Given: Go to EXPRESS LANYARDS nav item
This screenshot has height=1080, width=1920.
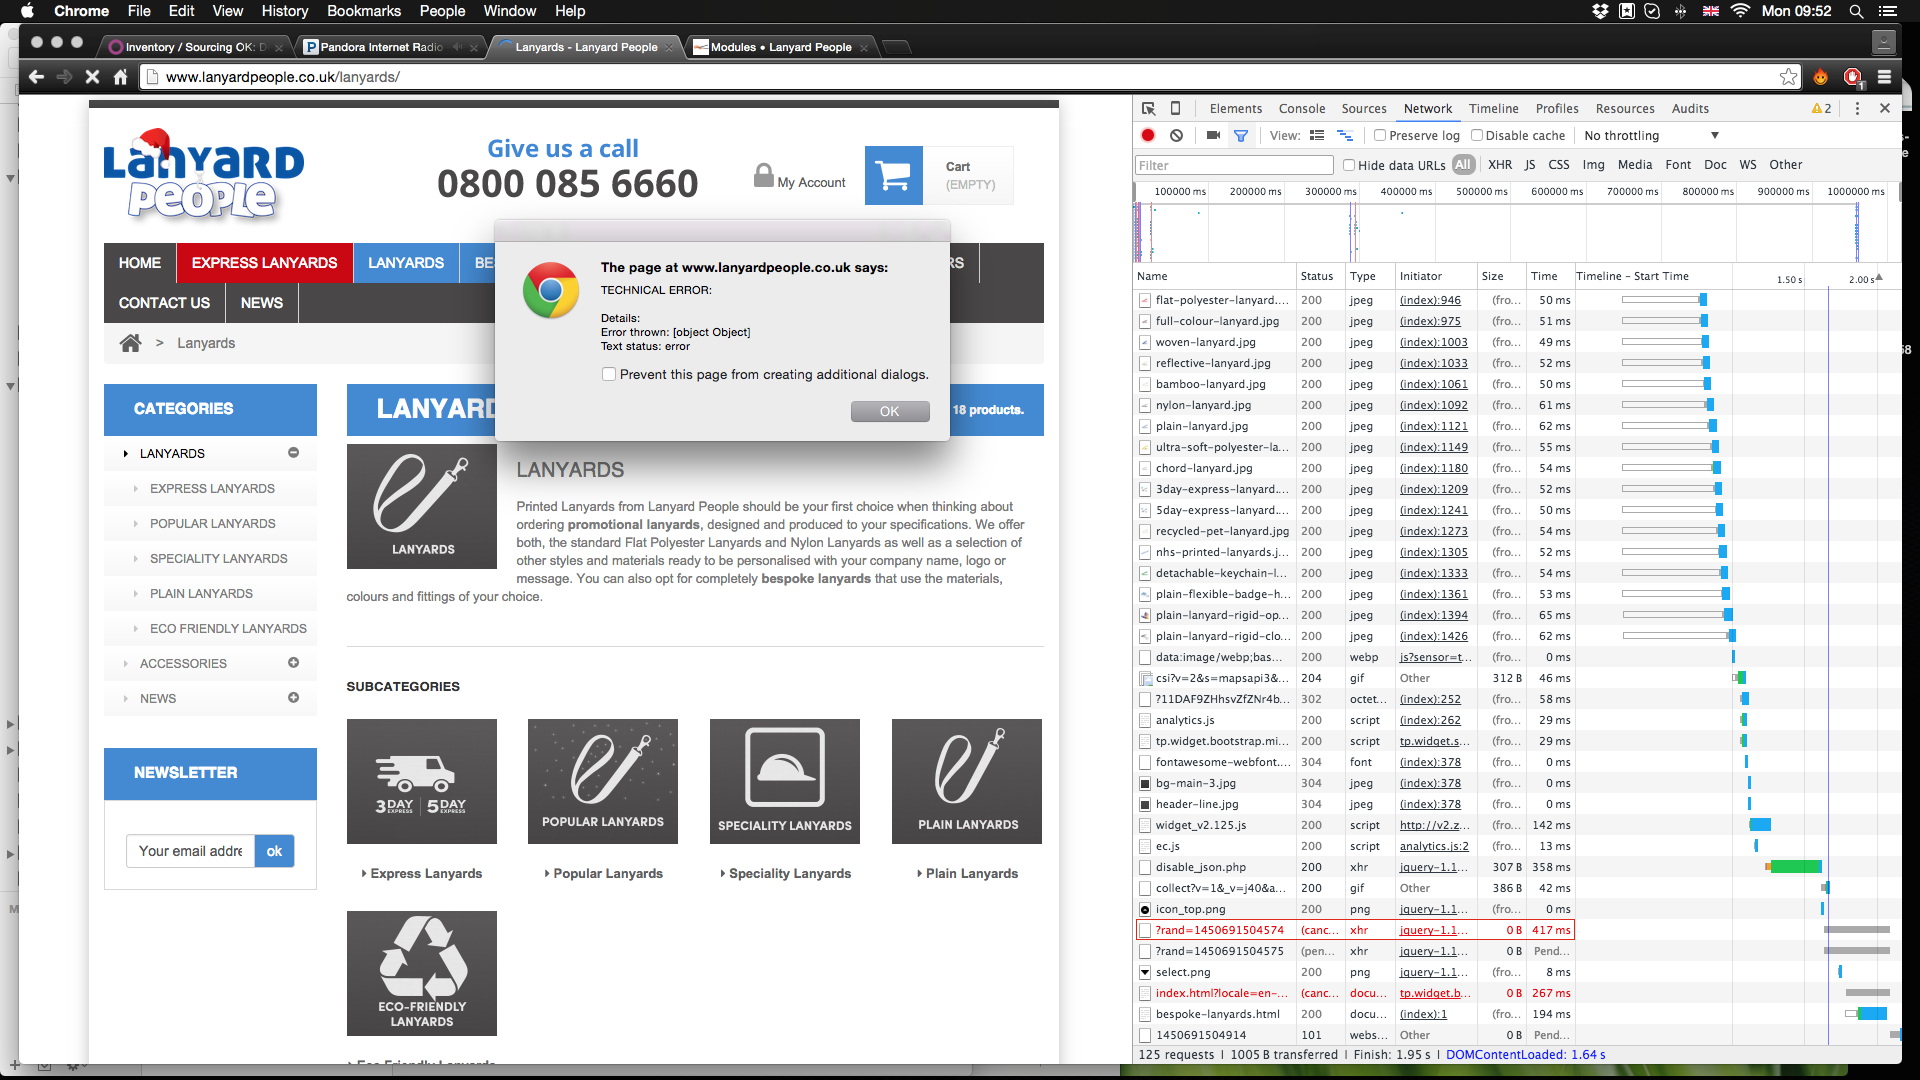Looking at the screenshot, I should [264, 263].
